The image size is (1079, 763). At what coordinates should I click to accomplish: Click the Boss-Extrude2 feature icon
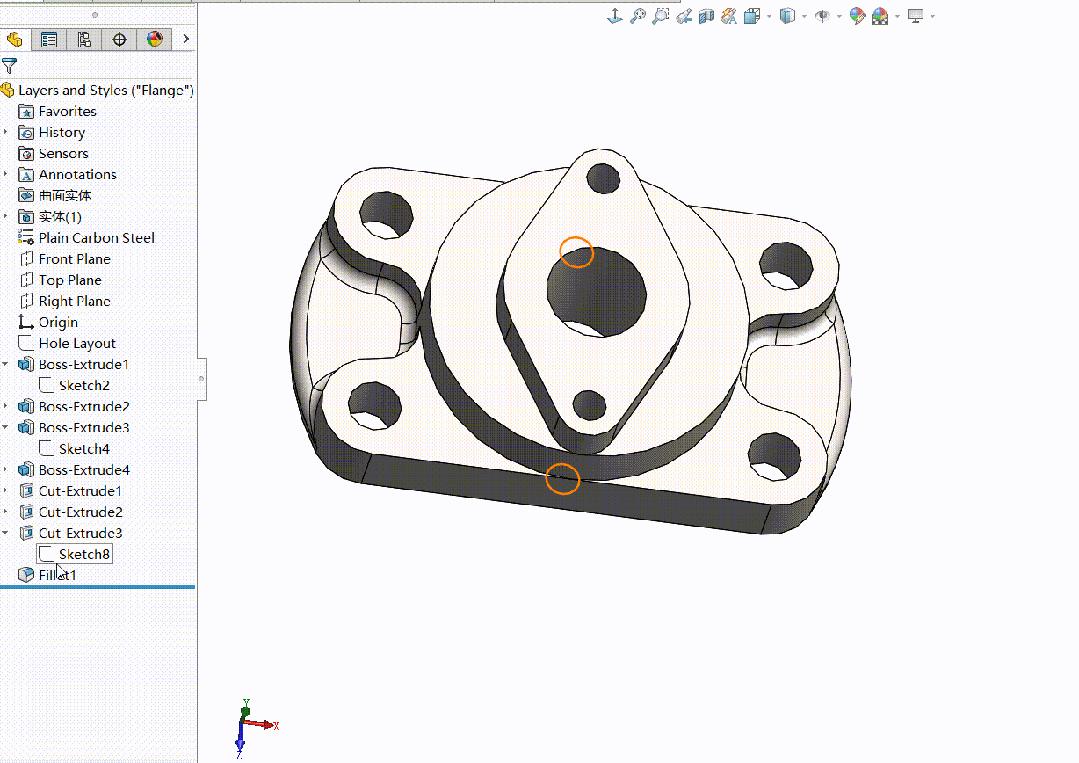pyautogui.click(x=26, y=407)
